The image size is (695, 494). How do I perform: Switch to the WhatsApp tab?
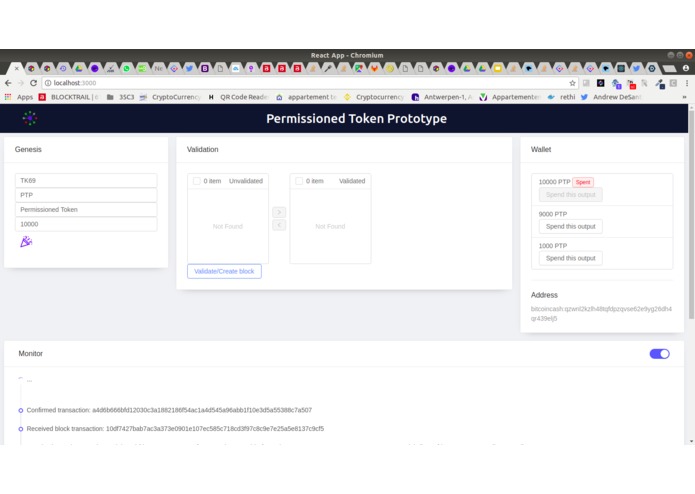127,68
